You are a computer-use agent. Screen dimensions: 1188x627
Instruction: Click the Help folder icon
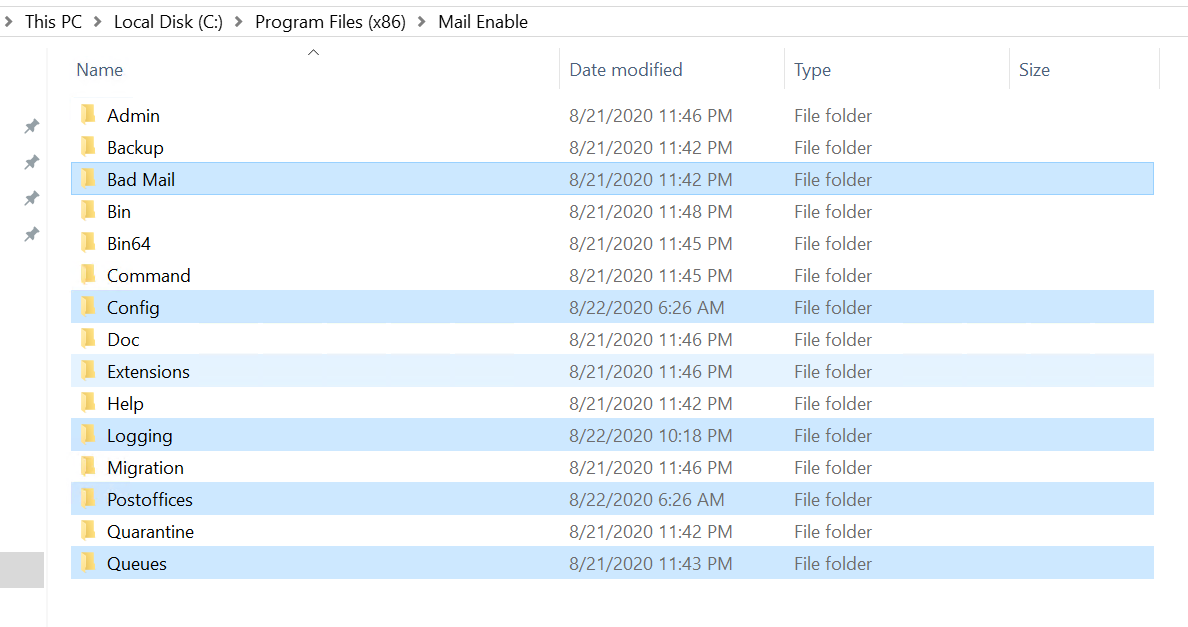(x=88, y=403)
